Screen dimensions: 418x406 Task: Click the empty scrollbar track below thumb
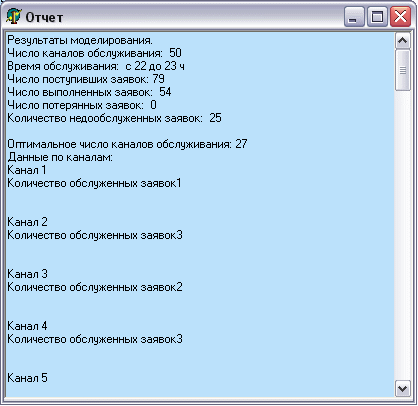click(403, 236)
